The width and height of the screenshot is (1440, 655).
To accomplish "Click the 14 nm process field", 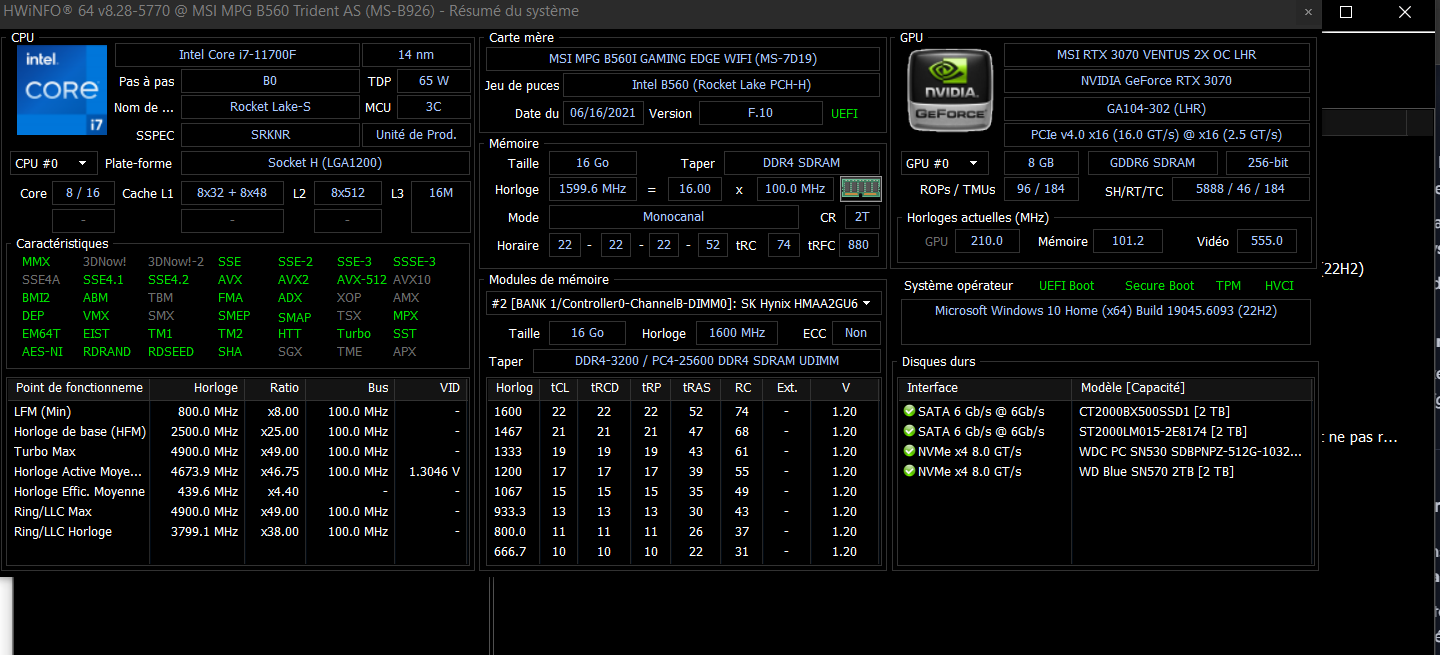I will pyautogui.click(x=416, y=55).
